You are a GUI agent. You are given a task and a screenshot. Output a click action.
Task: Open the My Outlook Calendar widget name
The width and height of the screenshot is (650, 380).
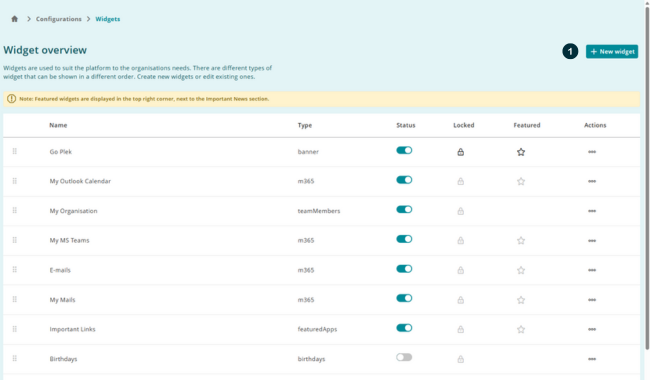80,181
